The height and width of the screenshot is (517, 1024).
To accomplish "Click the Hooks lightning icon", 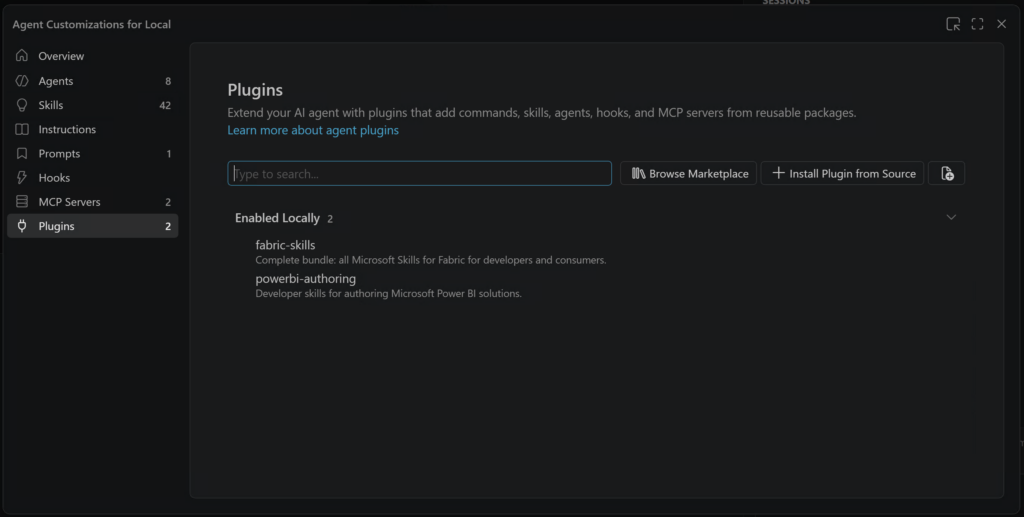I will point(22,178).
